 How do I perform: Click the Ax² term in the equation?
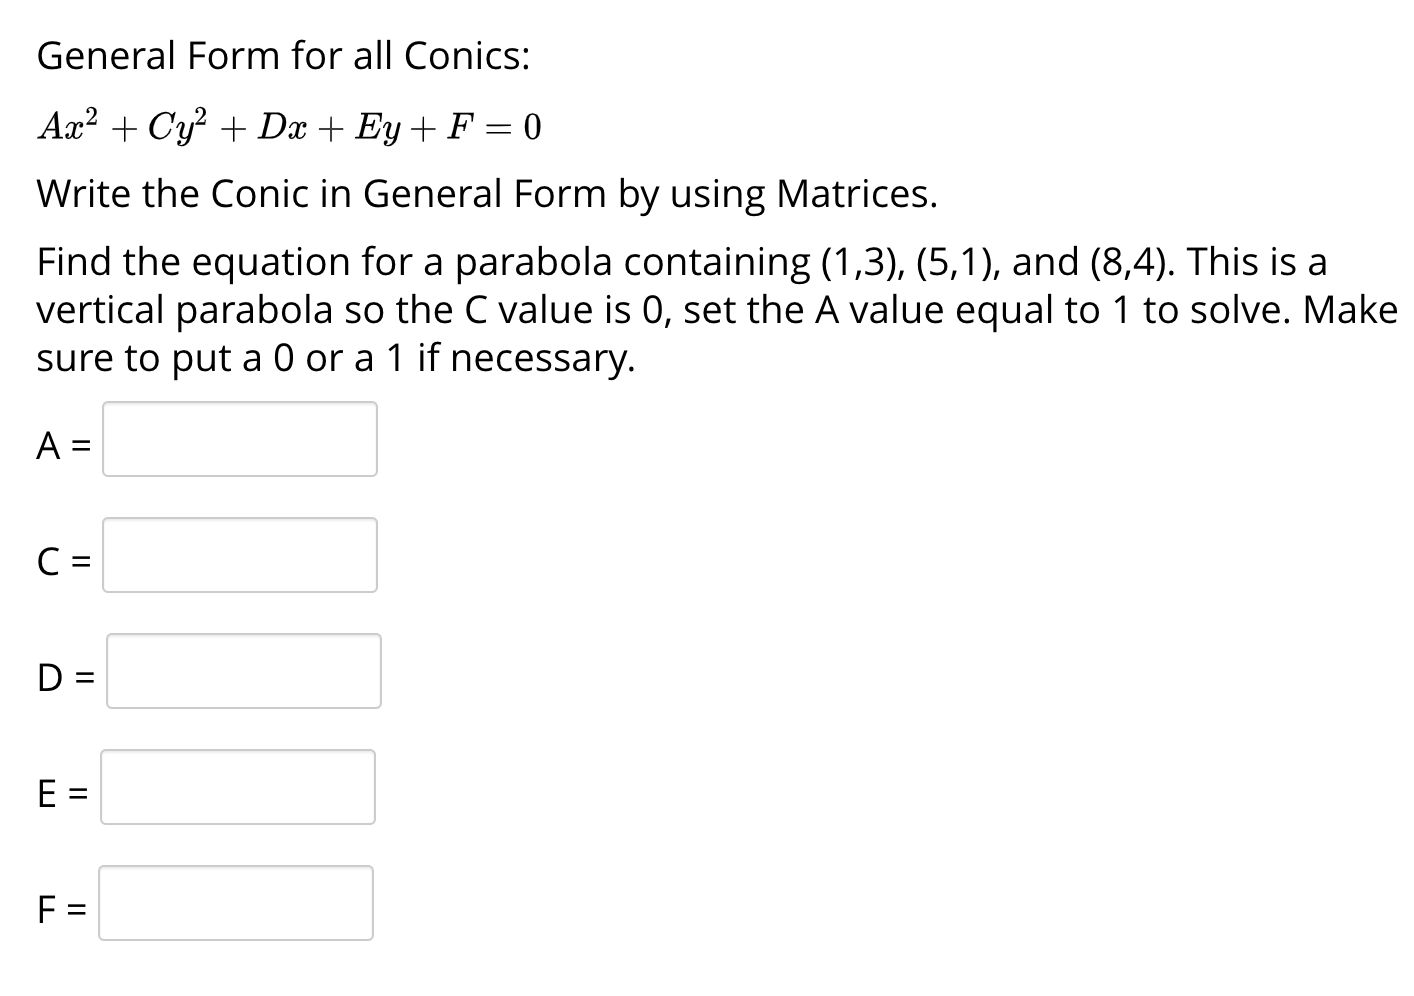69,125
